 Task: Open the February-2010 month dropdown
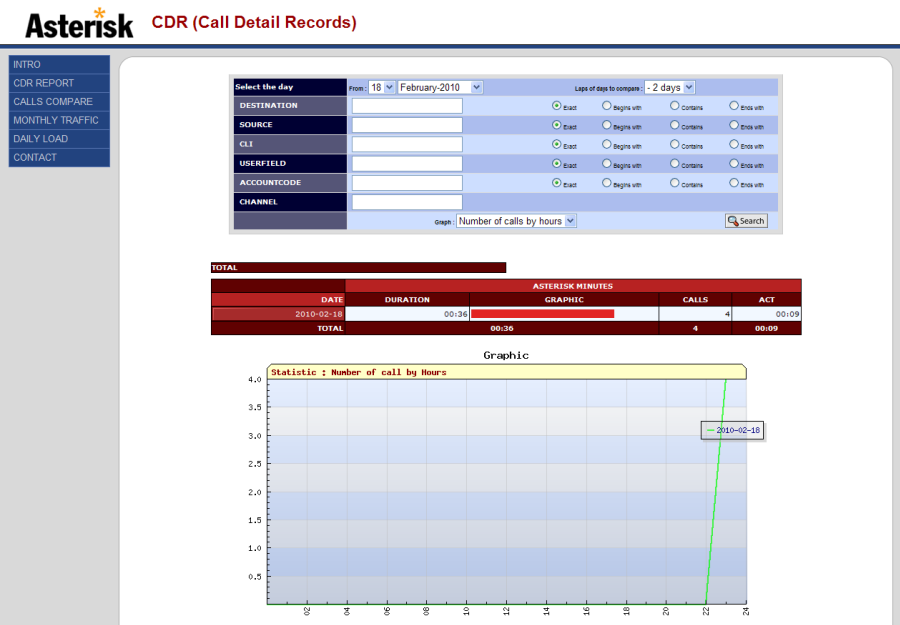[x=438, y=87]
